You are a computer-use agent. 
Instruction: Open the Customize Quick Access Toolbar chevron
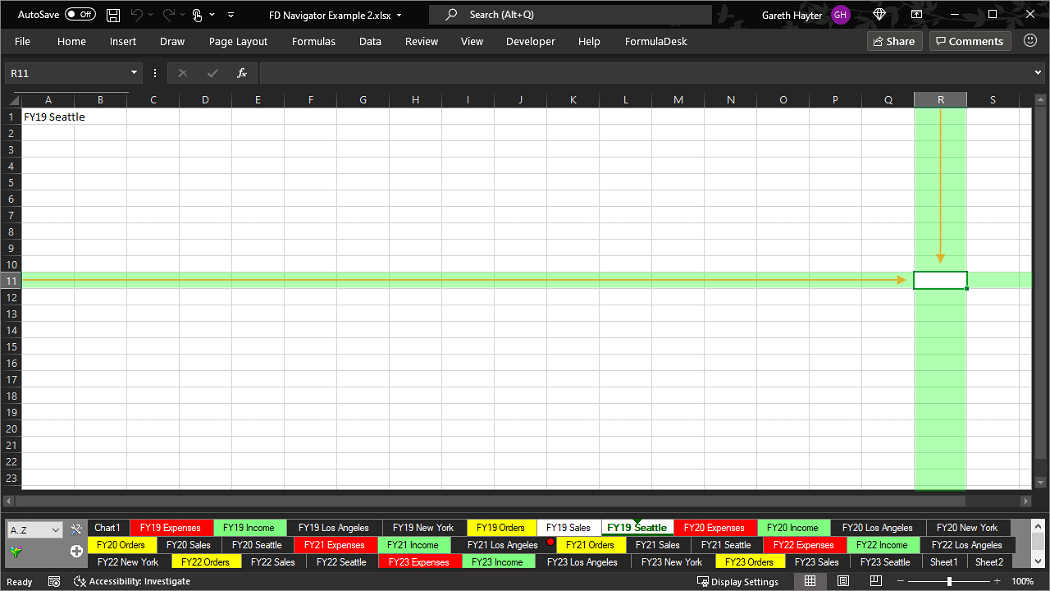(x=231, y=15)
